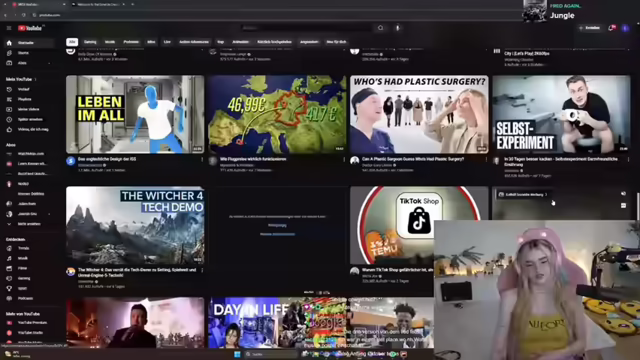Open the notifications bell
The width and height of the screenshot is (640, 360).
(x=611, y=28)
